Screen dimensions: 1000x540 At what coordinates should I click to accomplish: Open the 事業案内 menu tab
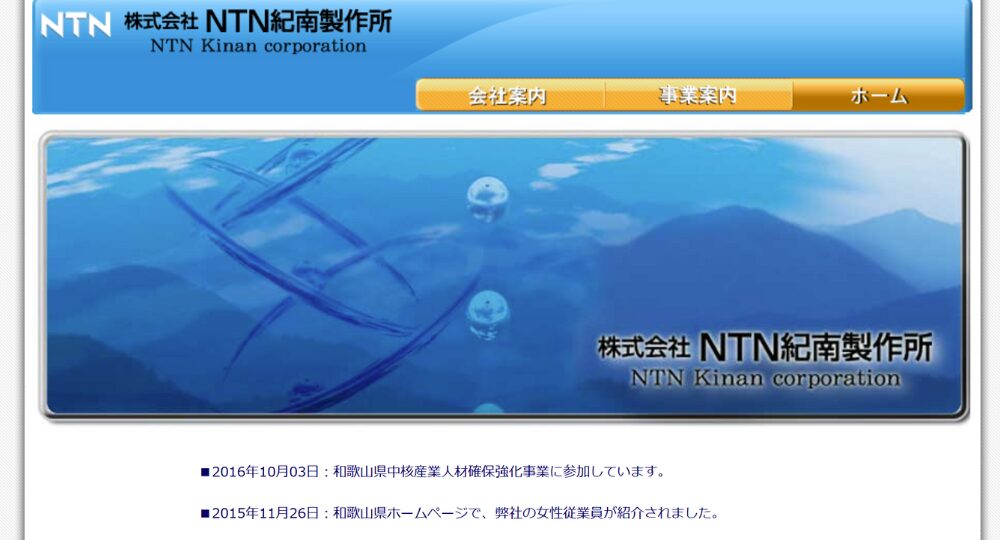pos(698,95)
